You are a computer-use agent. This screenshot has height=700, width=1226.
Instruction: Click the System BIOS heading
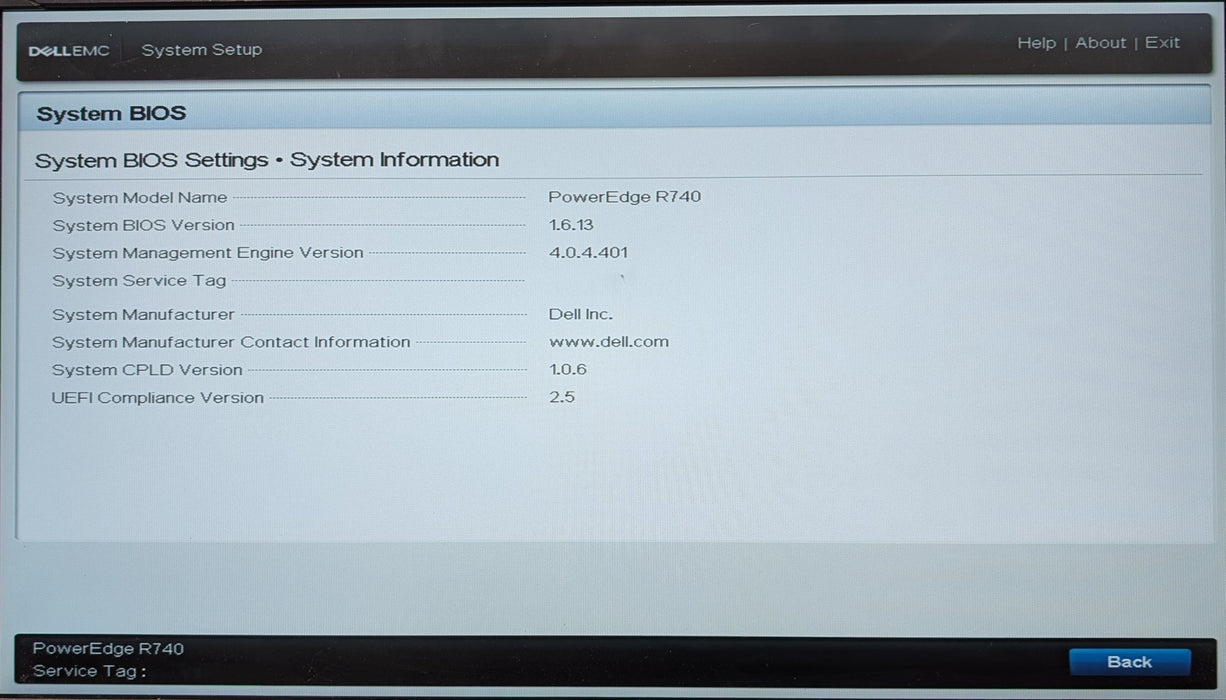[x=111, y=113]
